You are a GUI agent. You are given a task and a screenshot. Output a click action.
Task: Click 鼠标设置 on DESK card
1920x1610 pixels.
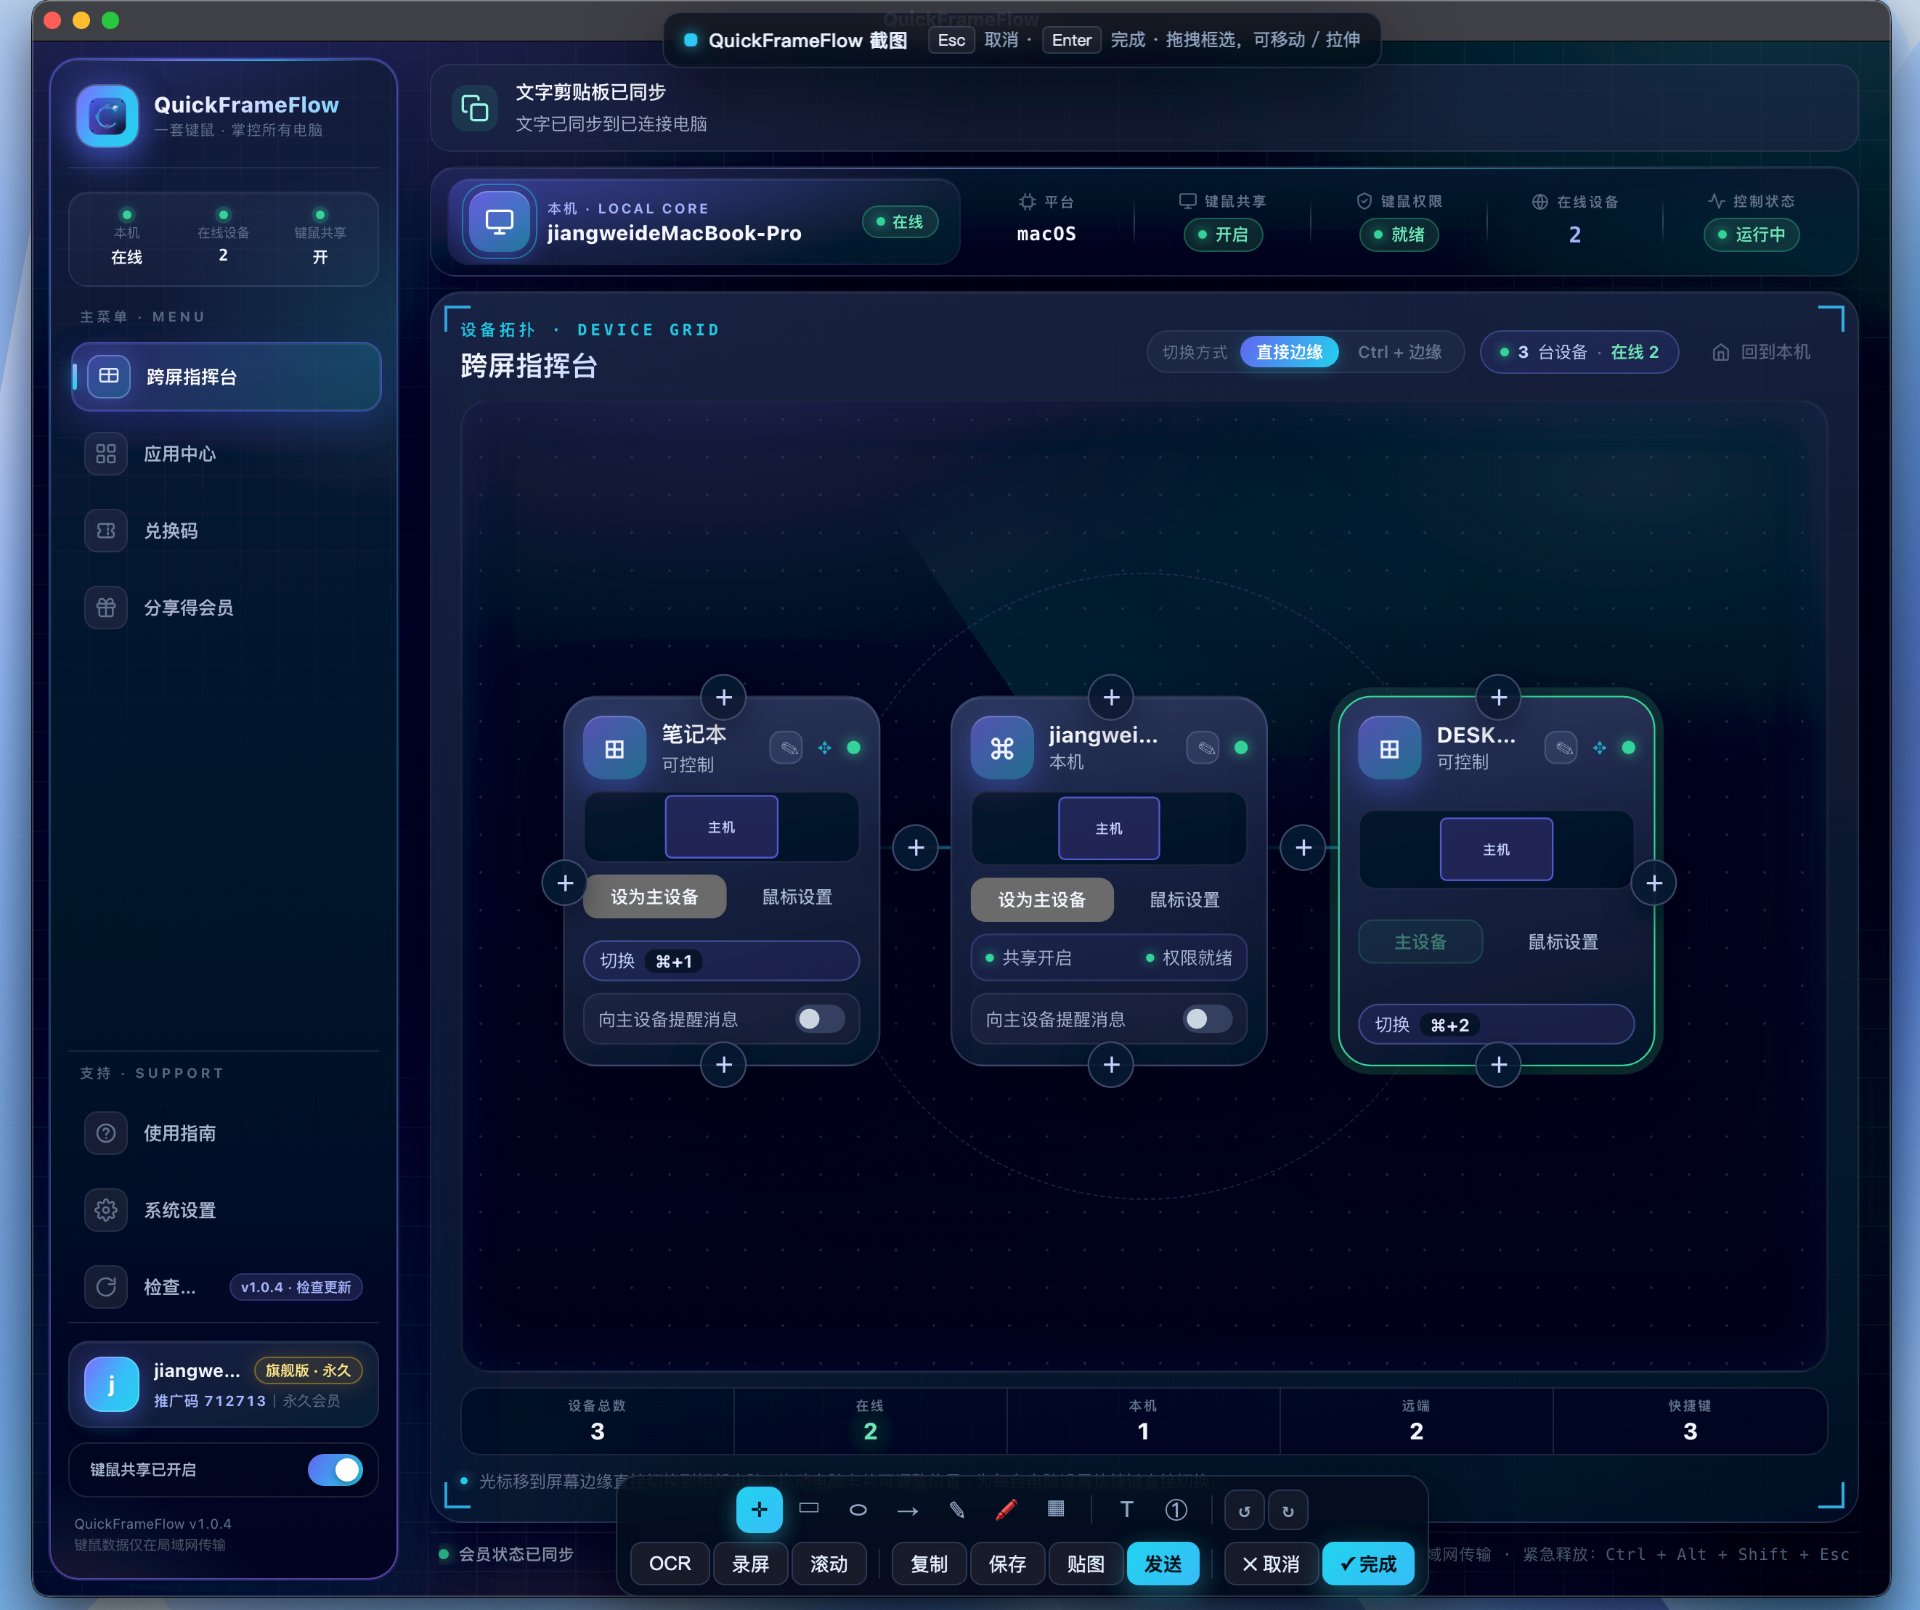1562,942
